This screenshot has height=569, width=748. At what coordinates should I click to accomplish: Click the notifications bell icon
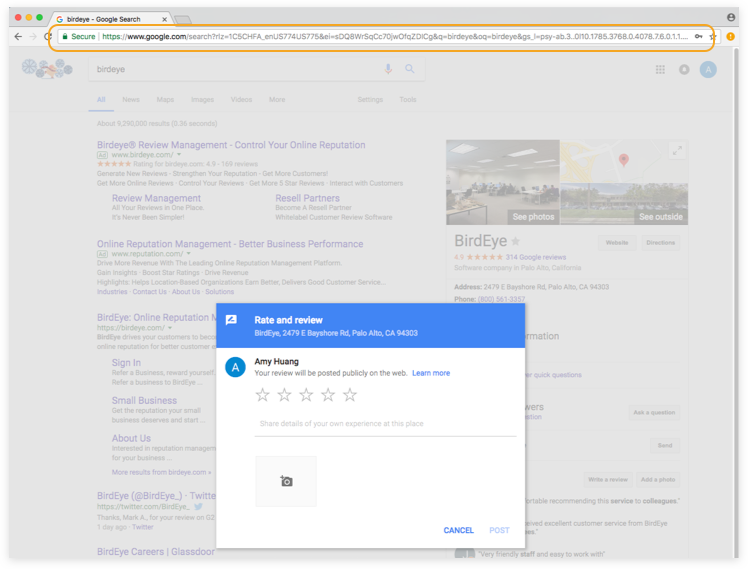(684, 70)
